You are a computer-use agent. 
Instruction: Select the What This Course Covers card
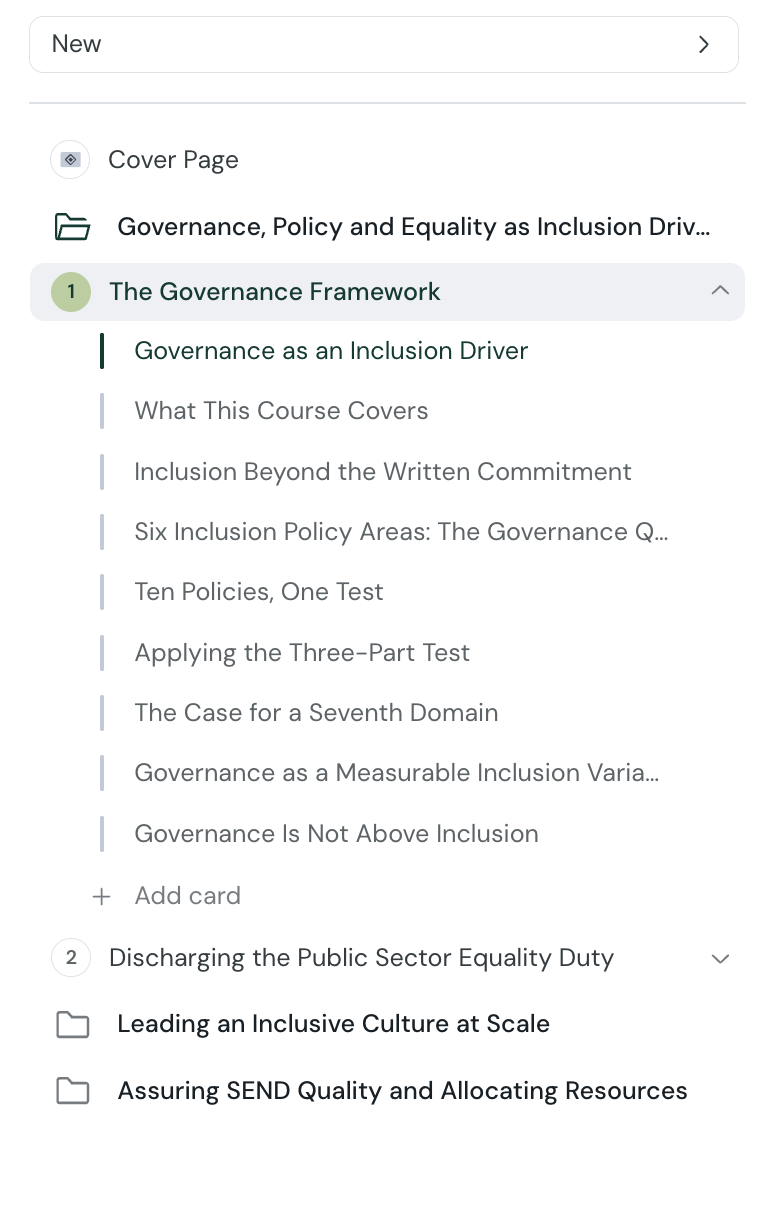click(x=281, y=411)
